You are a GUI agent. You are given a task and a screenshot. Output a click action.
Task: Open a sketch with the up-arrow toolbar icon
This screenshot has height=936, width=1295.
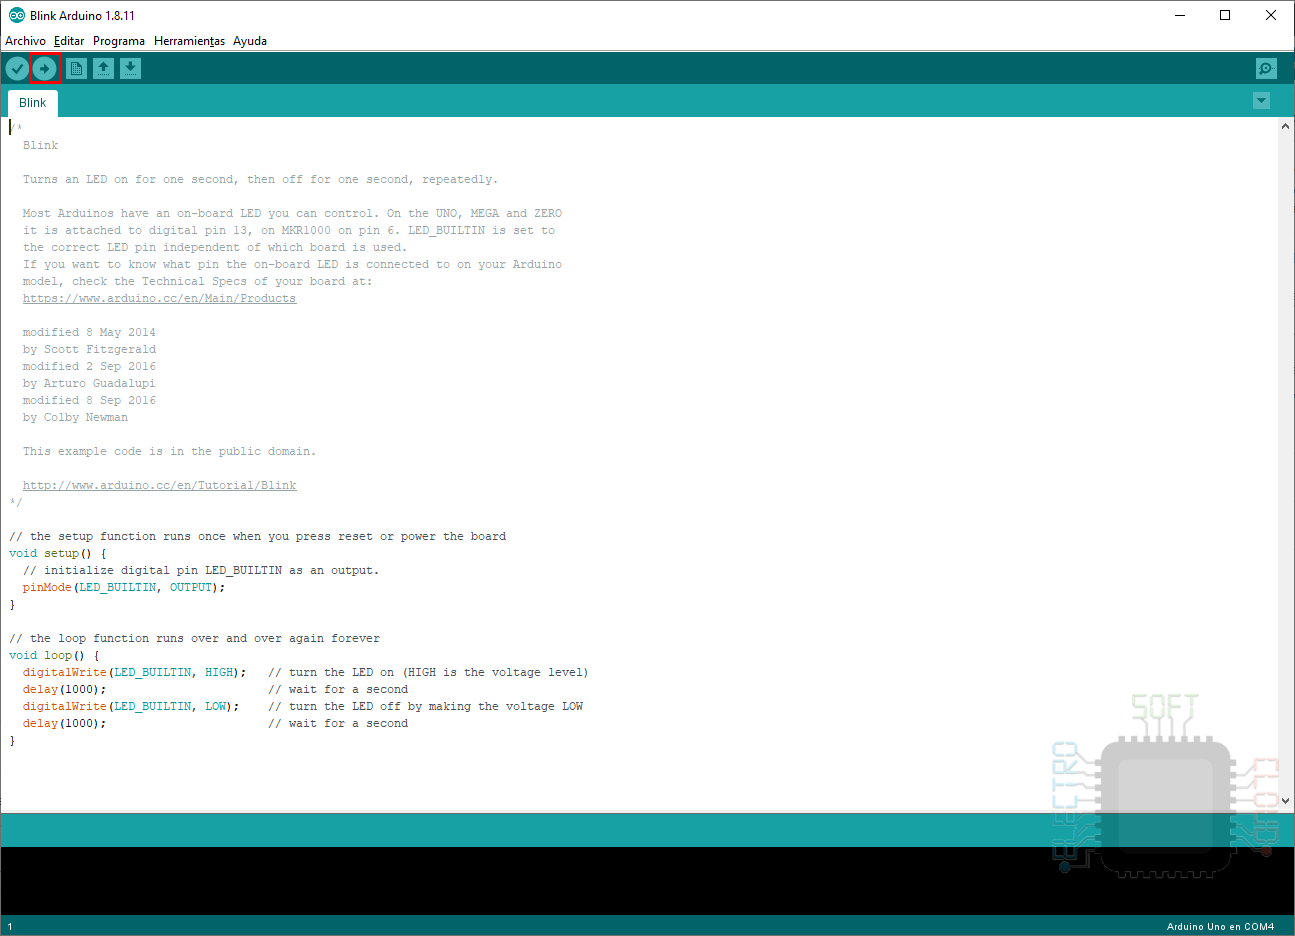click(103, 68)
